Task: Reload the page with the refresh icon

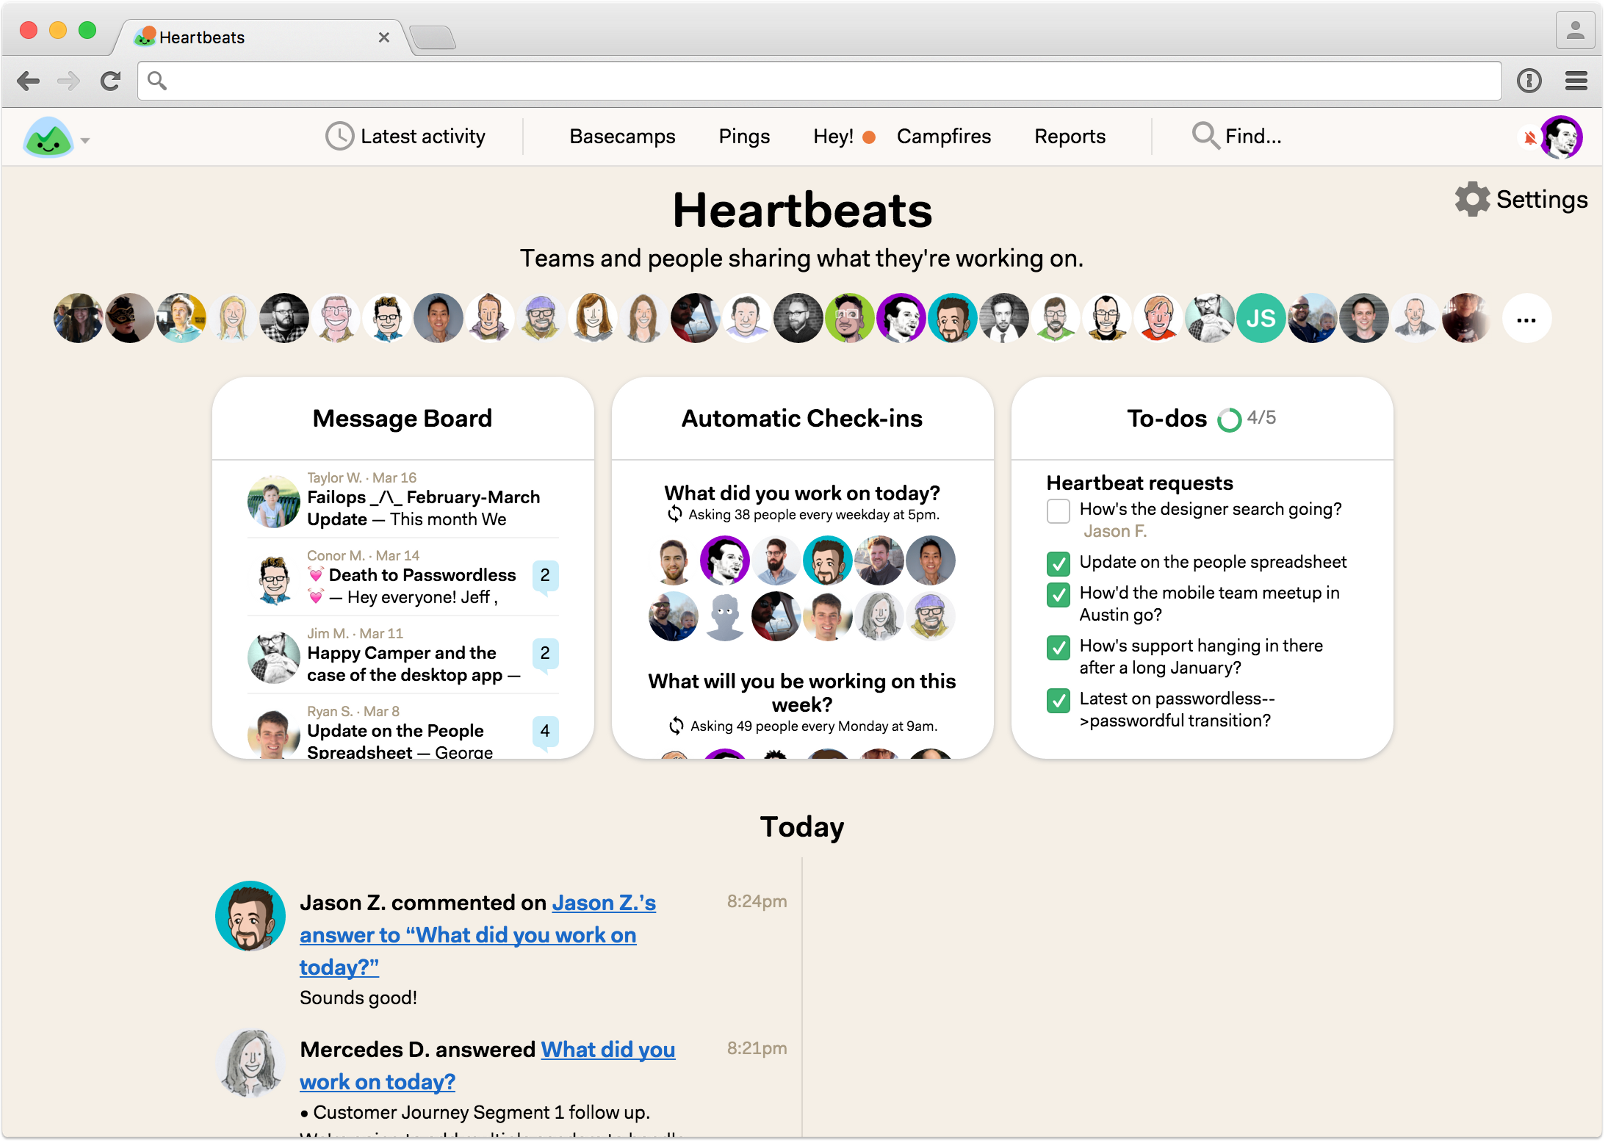Action: pyautogui.click(x=110, y=81)
